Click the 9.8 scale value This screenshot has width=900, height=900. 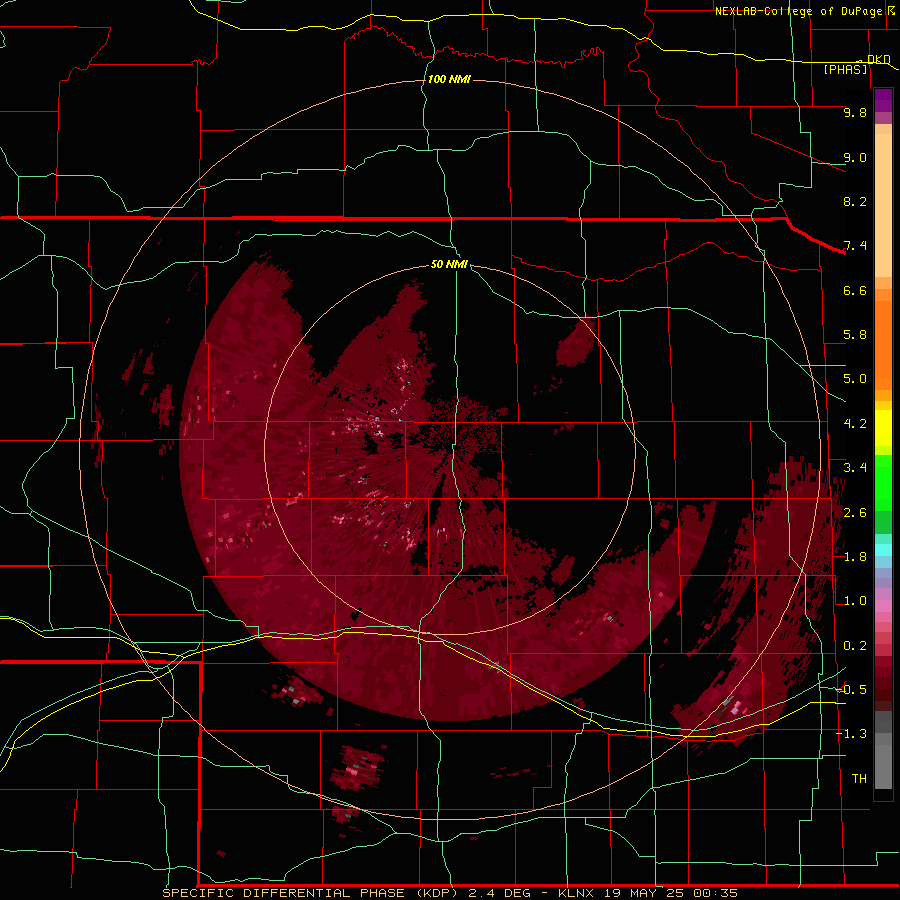[x=855, y=112]
